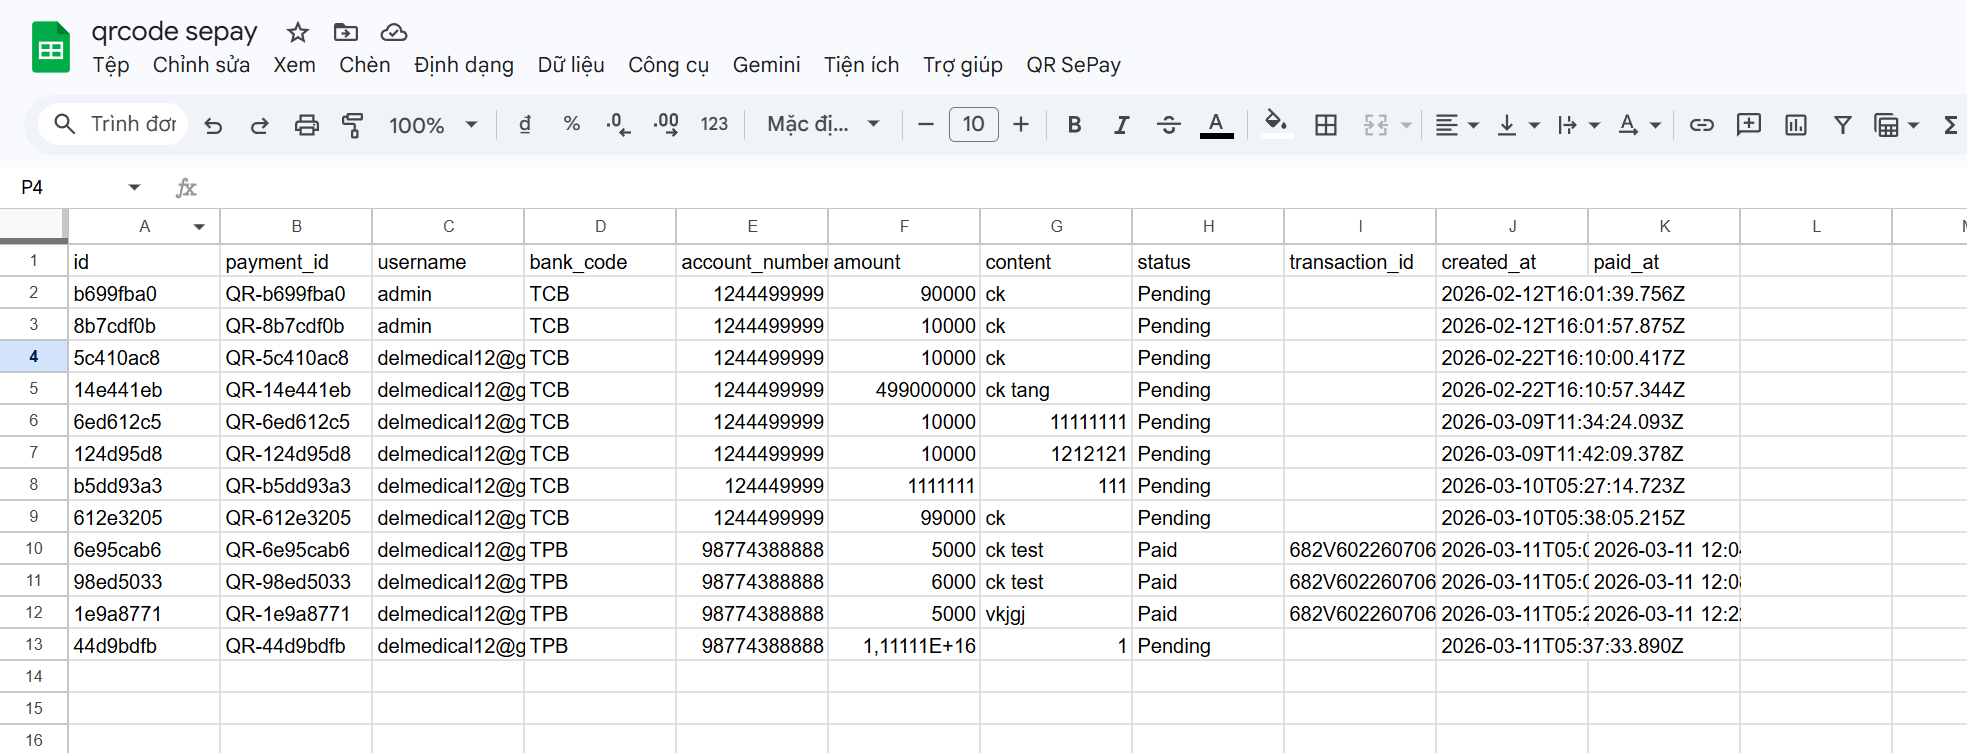
Task: Increase font size with plus button
Action: [1020, 125]
